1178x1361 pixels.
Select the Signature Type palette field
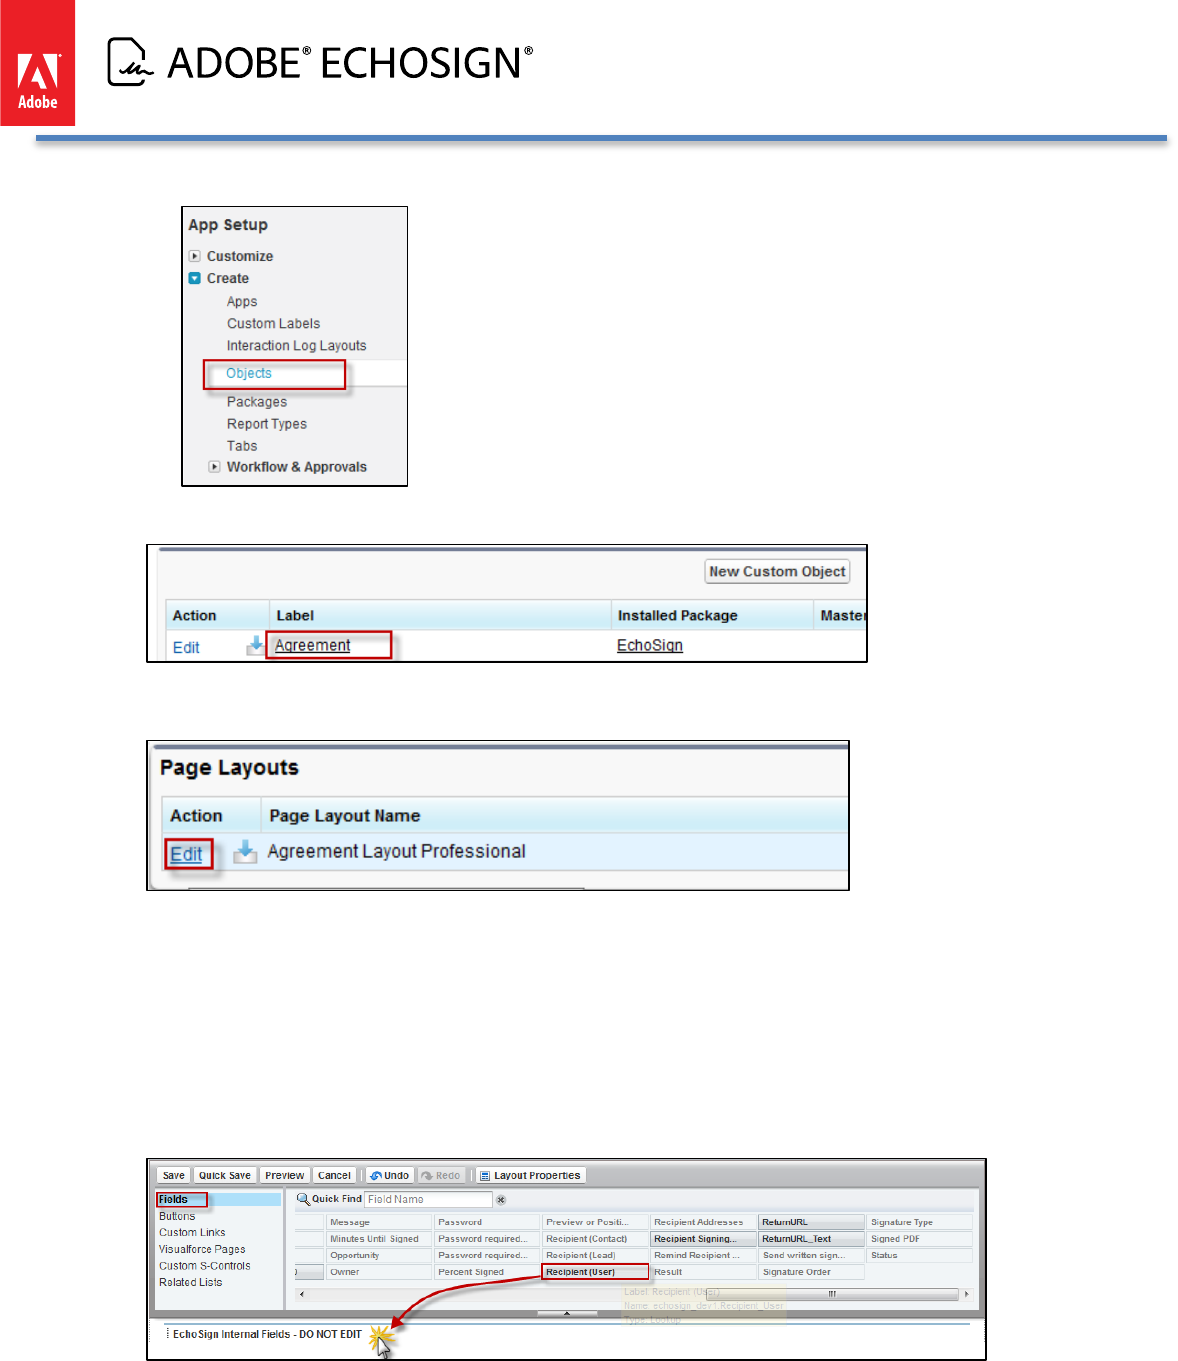coord(920,1222)
